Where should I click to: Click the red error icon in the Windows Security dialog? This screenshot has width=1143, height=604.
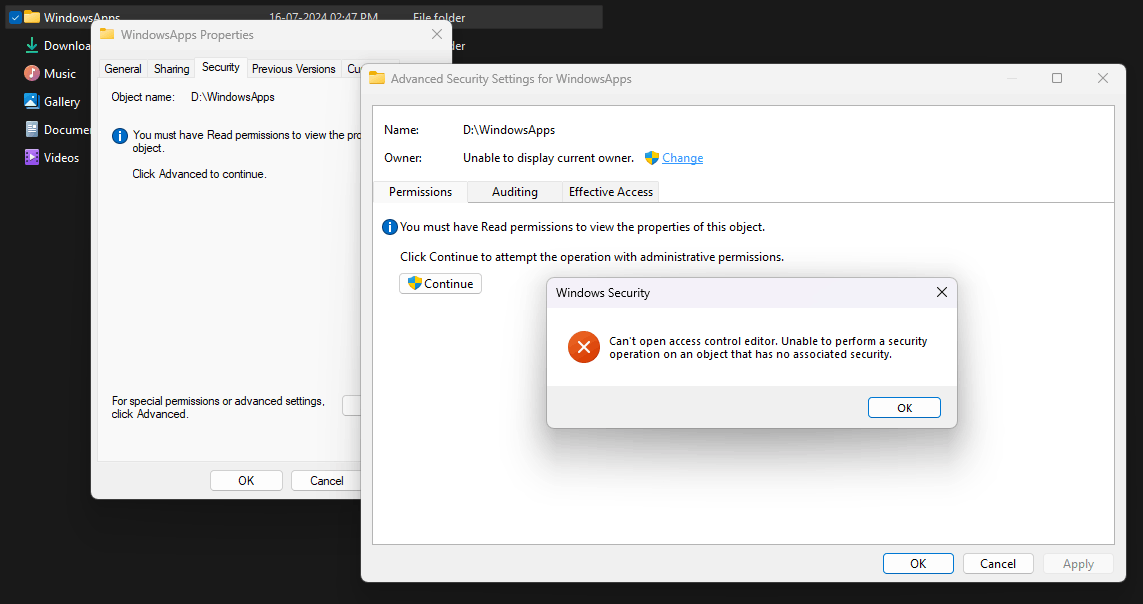583,348
